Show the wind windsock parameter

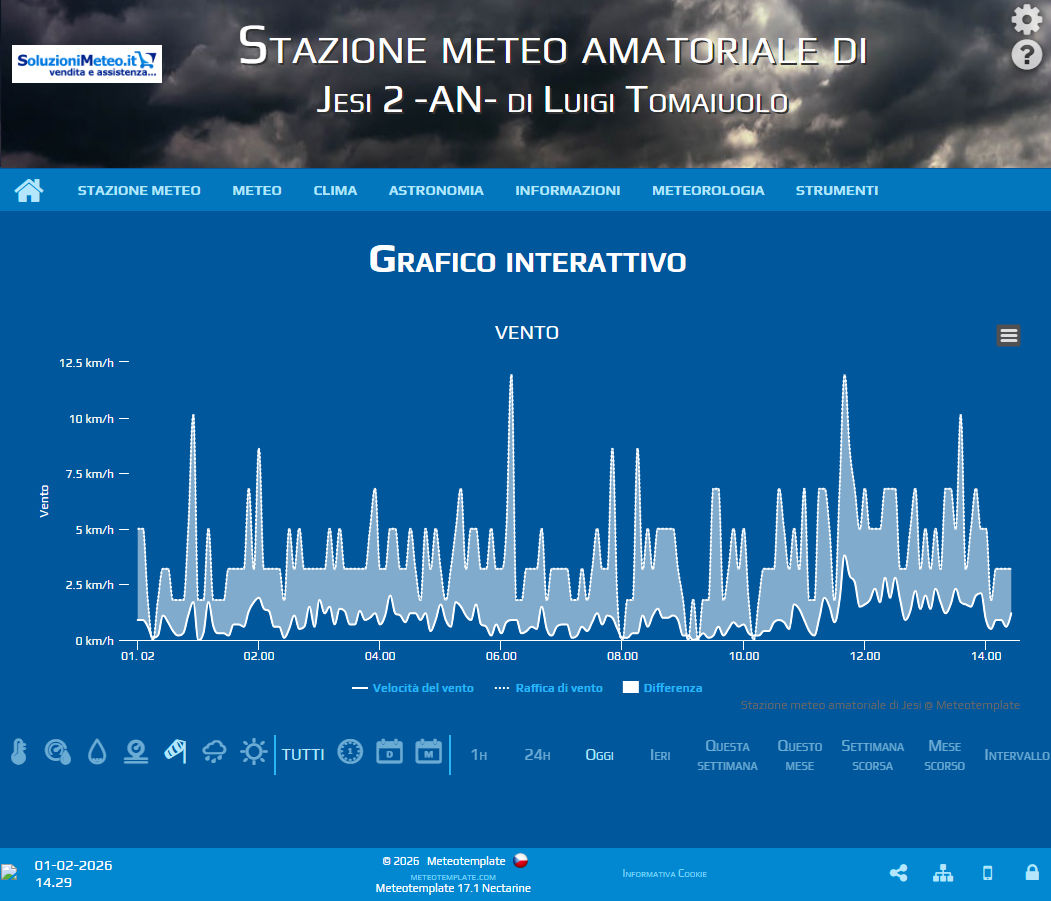pos(175,752)
